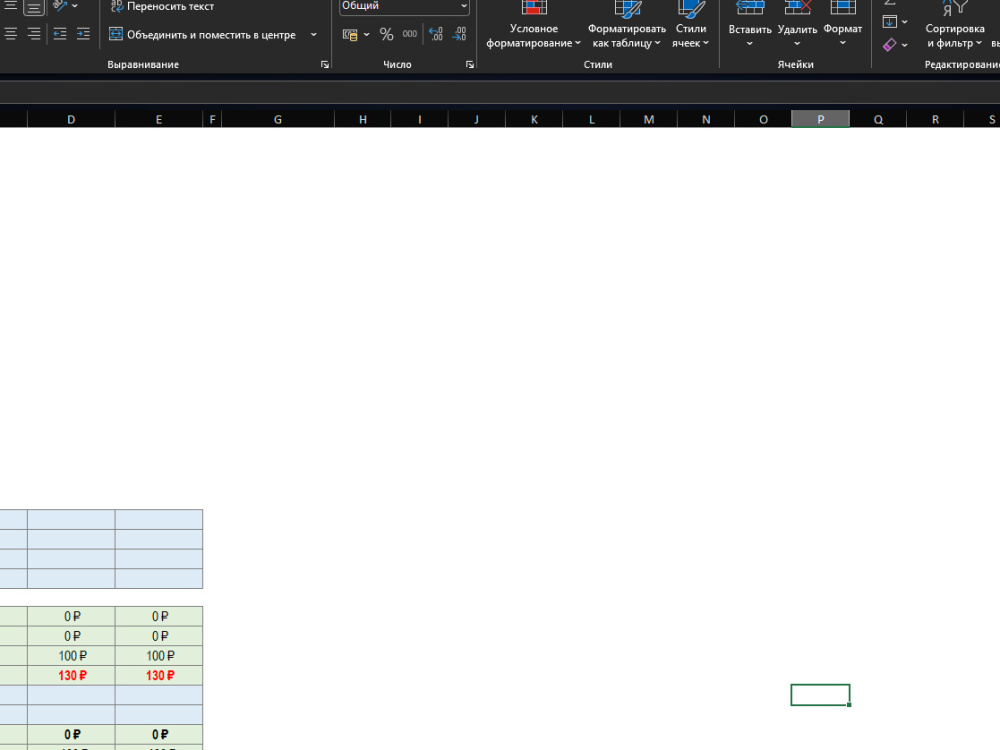Viewport: 1000px width, 750px height.
Task: Click the center horizontal alignment icon
Action: click(10, 34)
